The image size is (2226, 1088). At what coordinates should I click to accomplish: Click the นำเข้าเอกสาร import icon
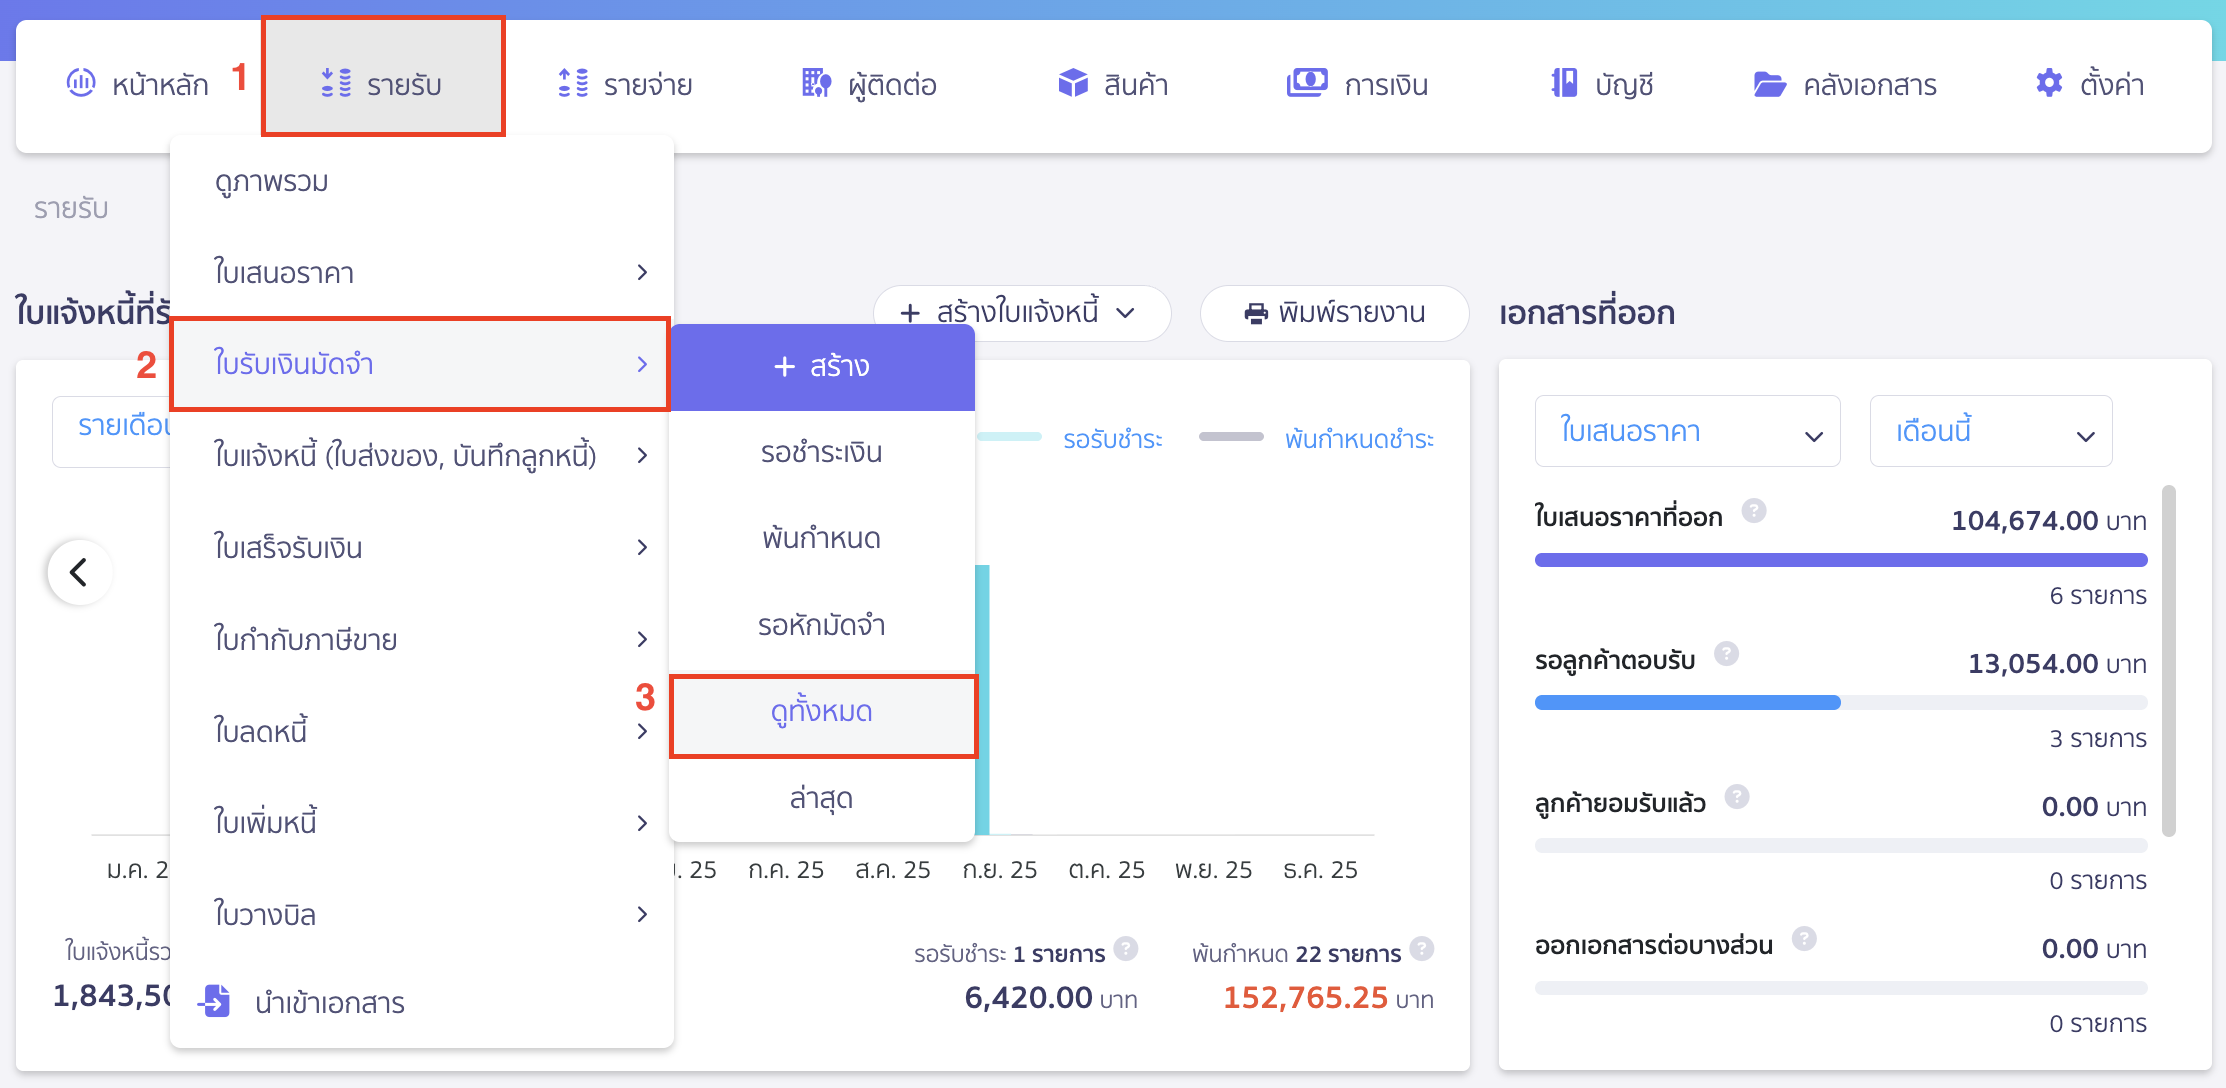[215, 1002]
